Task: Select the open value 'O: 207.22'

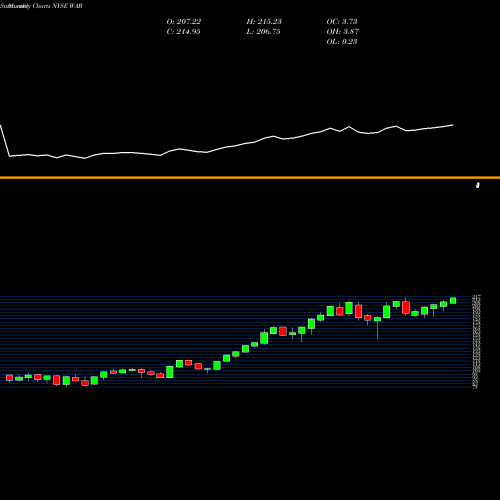Action: click(184, 22)
